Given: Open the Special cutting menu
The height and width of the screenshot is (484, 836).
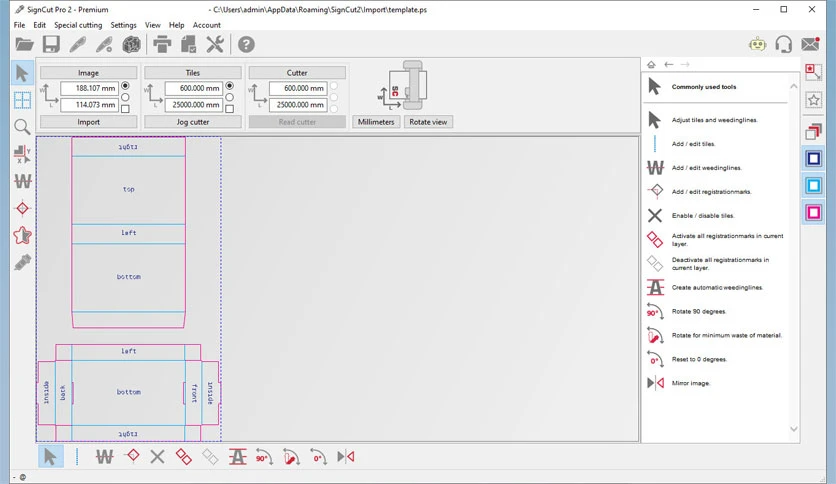Looking at the screenshot, I should (78, 25).
